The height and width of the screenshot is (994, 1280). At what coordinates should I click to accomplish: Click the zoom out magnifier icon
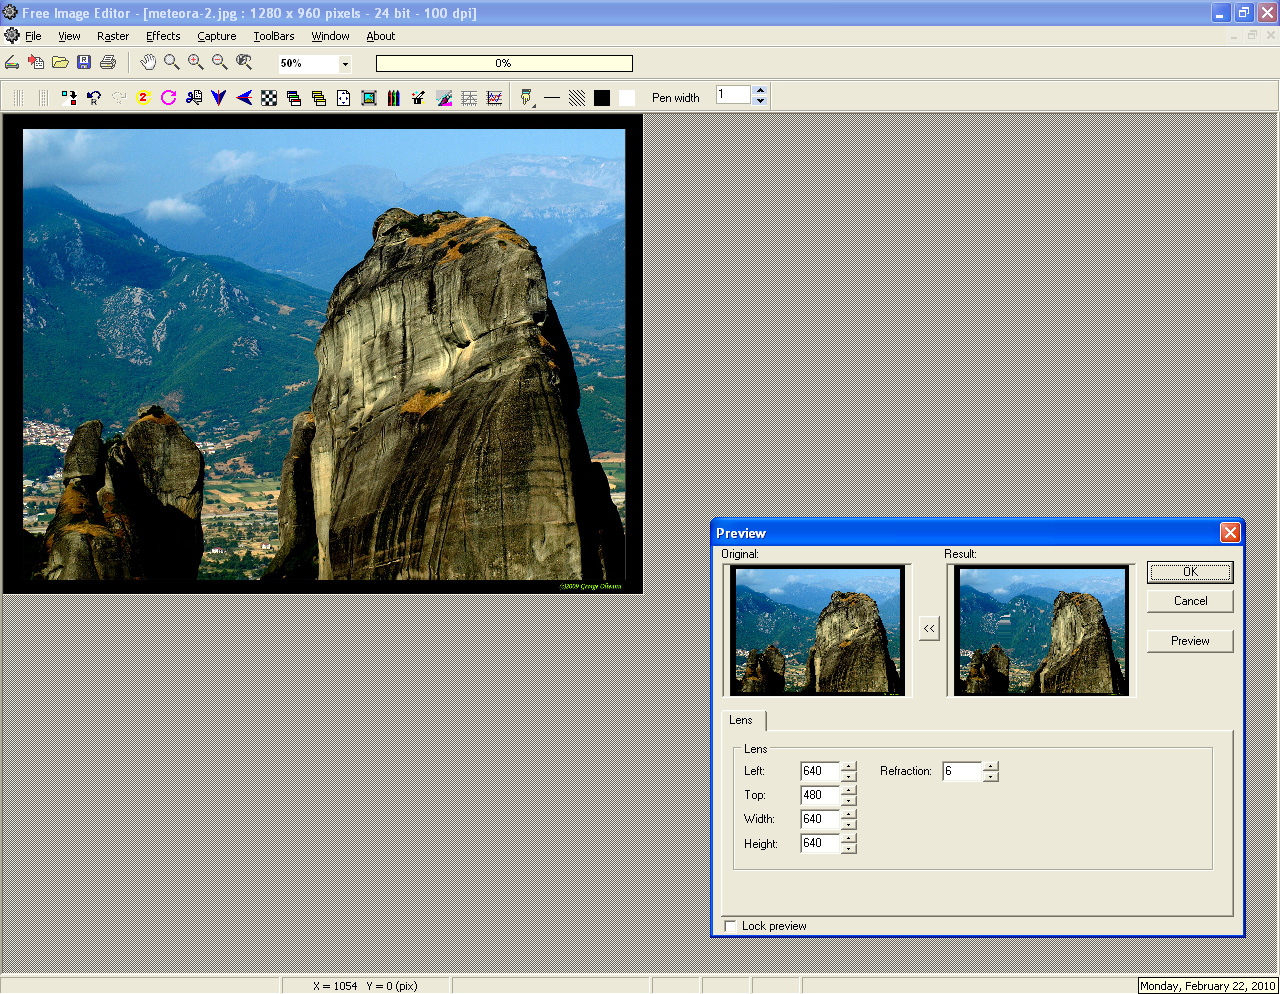click(x=220, y=63)
